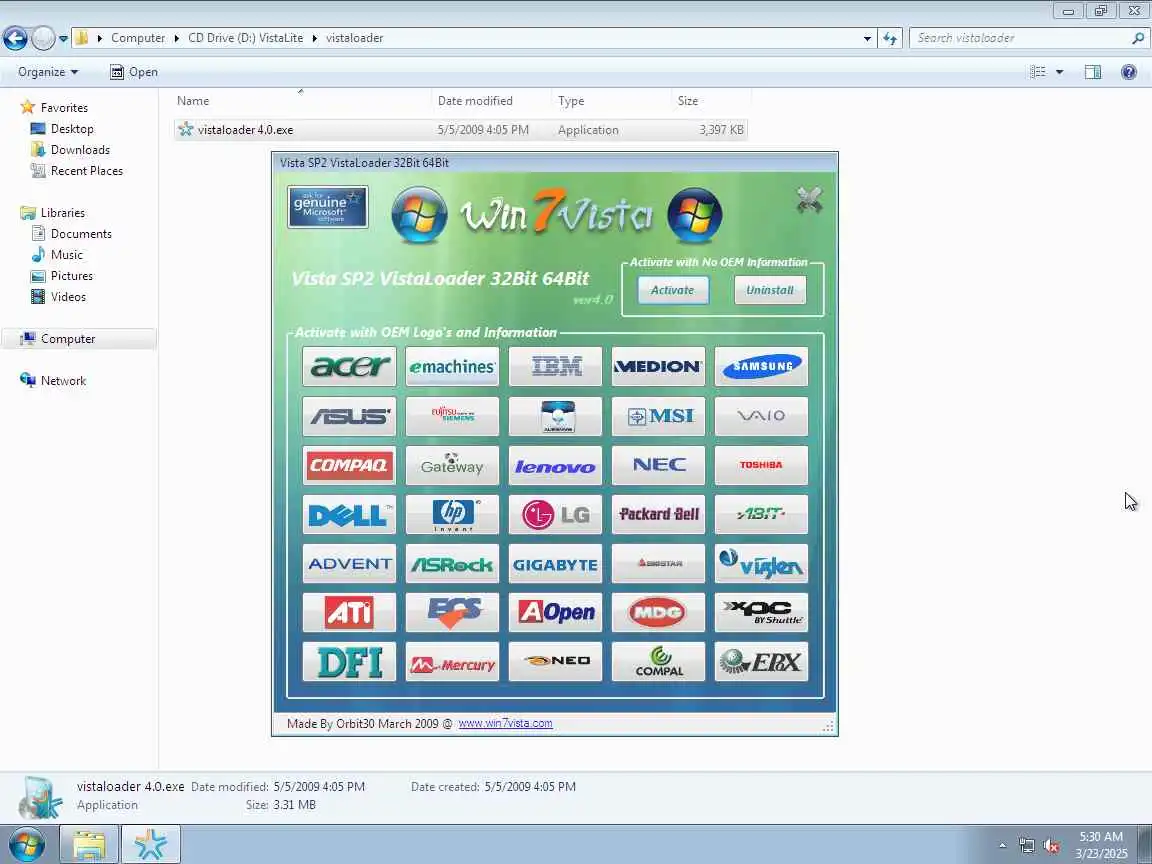
Task: Select the Toshiba OEM logo button
Action: (761, 465)
